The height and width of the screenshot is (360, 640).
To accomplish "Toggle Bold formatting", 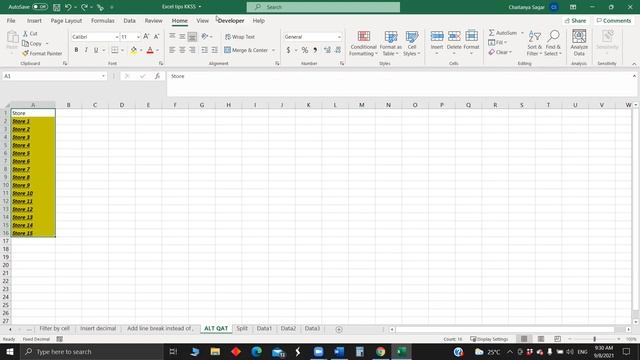I will pos(76,50).
